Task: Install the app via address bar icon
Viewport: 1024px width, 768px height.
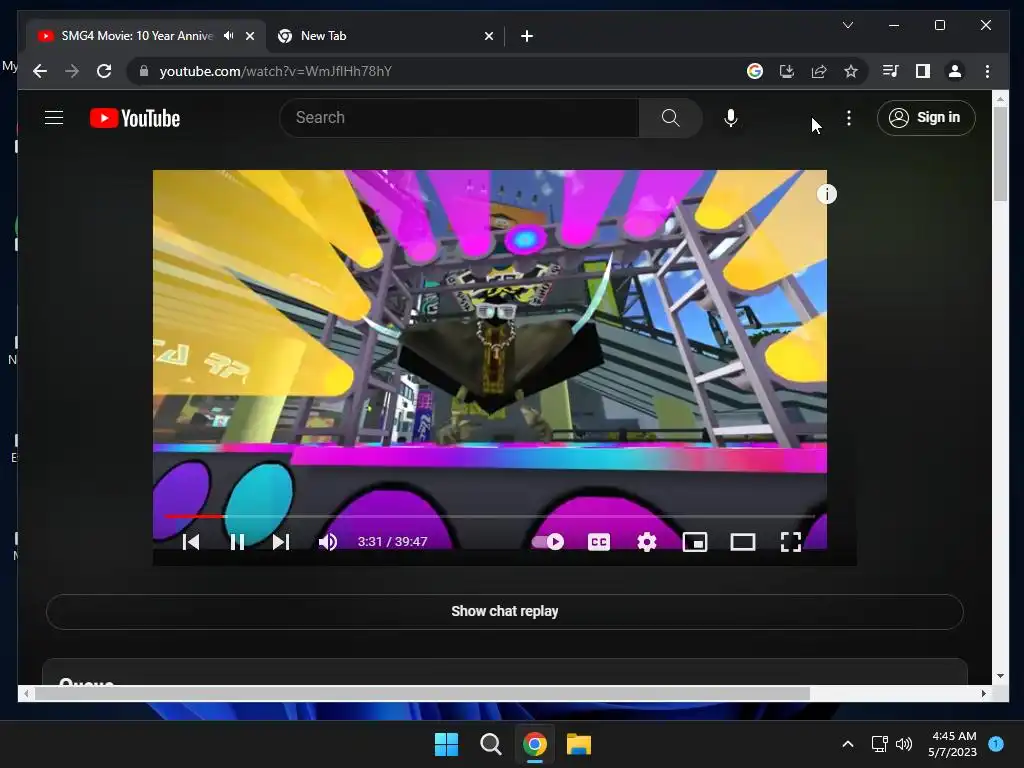Action: pyautogui.click(x=786, y=71)
